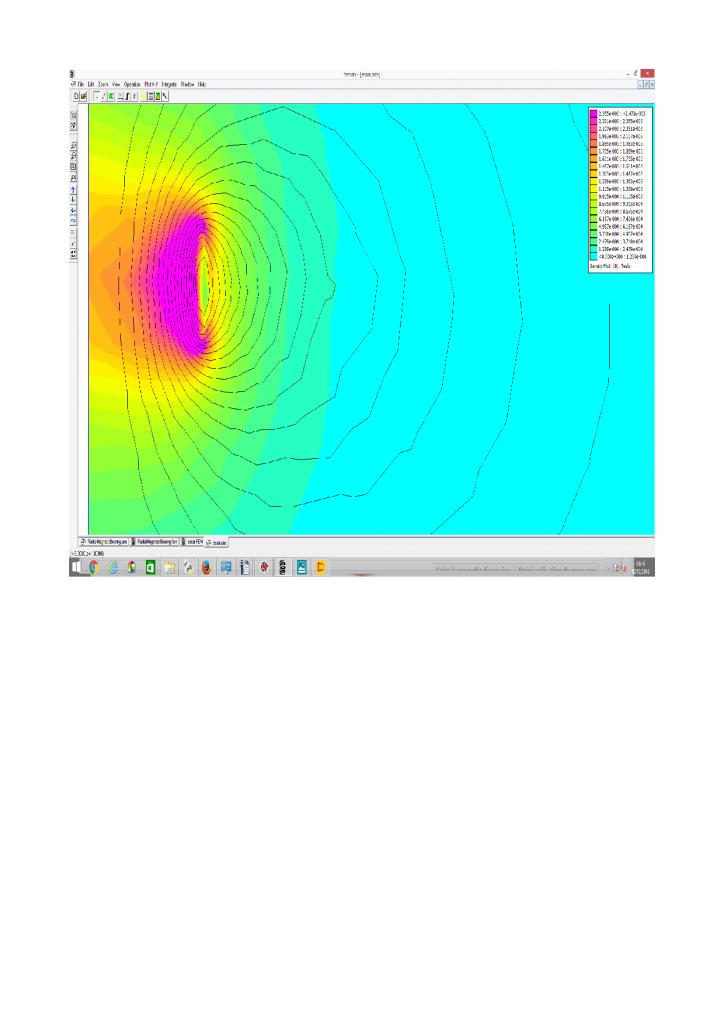Click the pan left arrow icon
The image size is (724, 1024).
coord(74,210)
